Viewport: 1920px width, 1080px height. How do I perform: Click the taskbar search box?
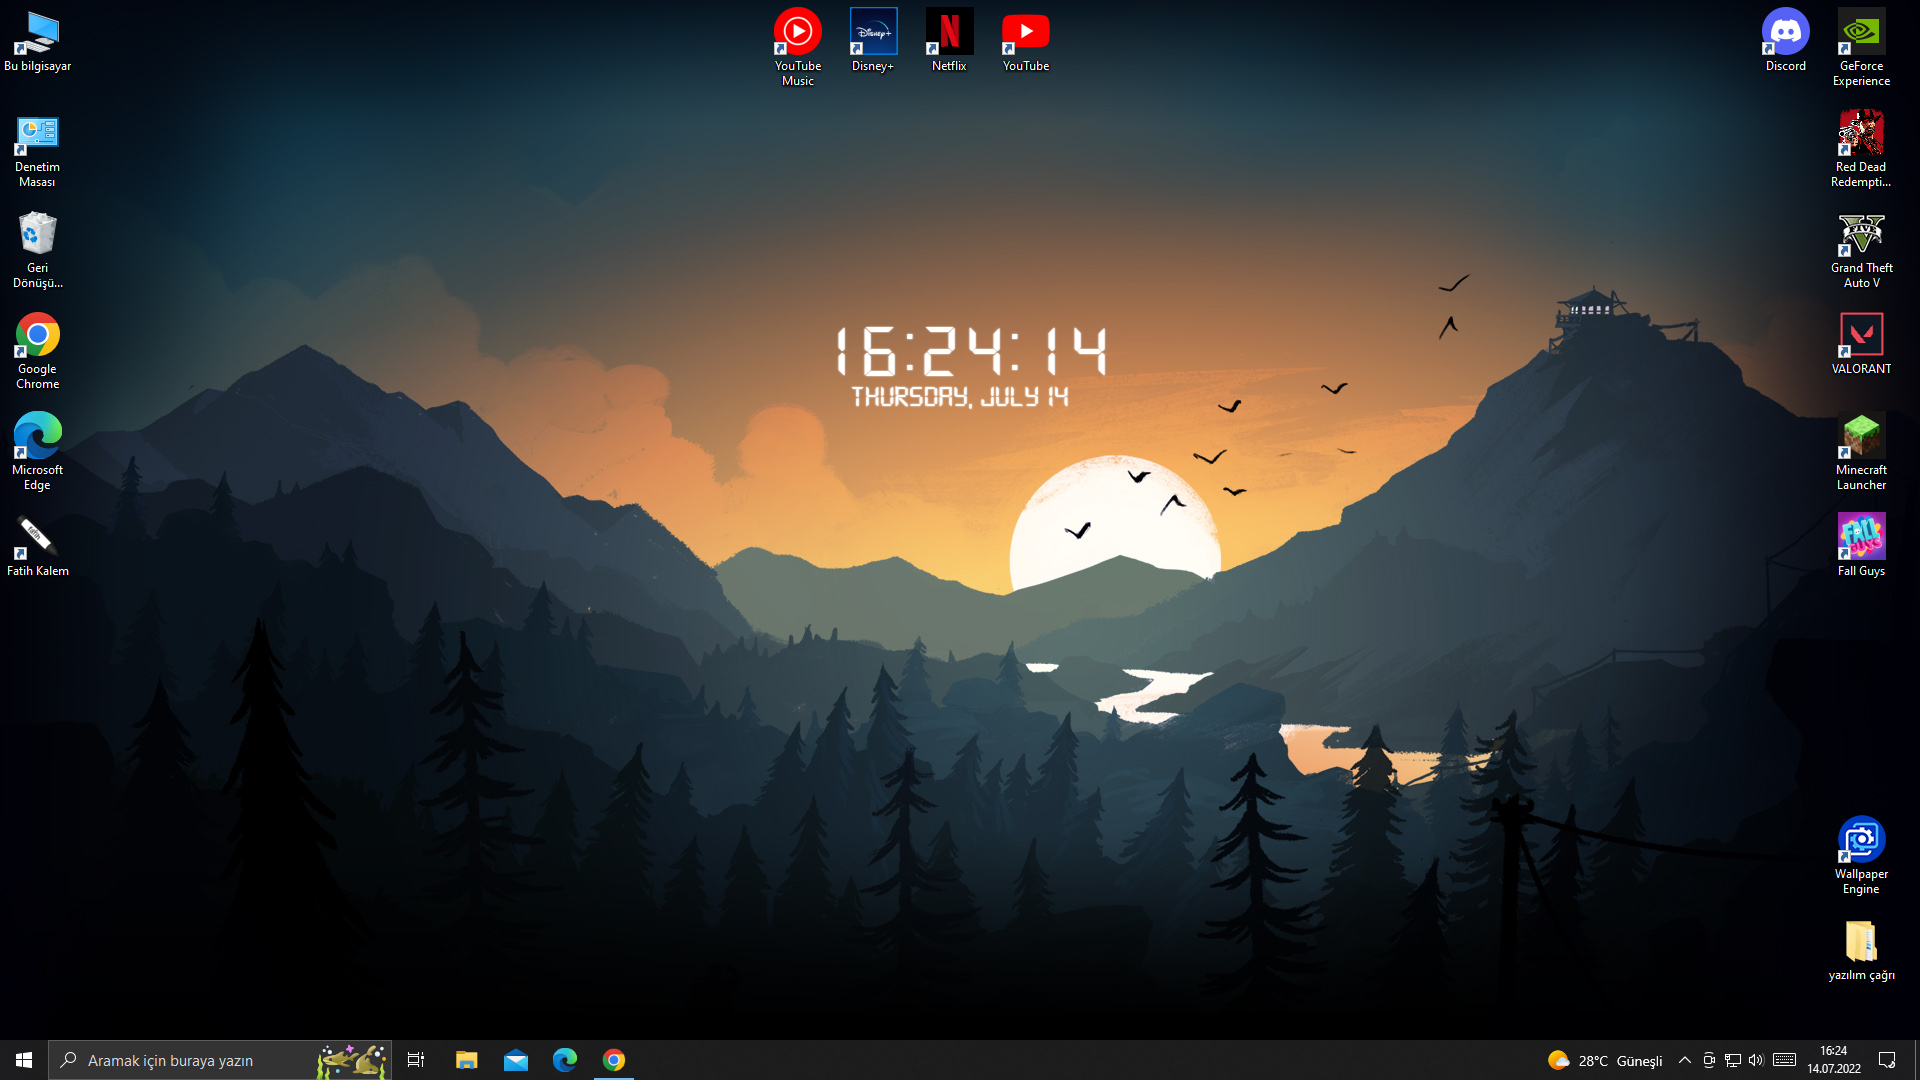[200, 1060]
